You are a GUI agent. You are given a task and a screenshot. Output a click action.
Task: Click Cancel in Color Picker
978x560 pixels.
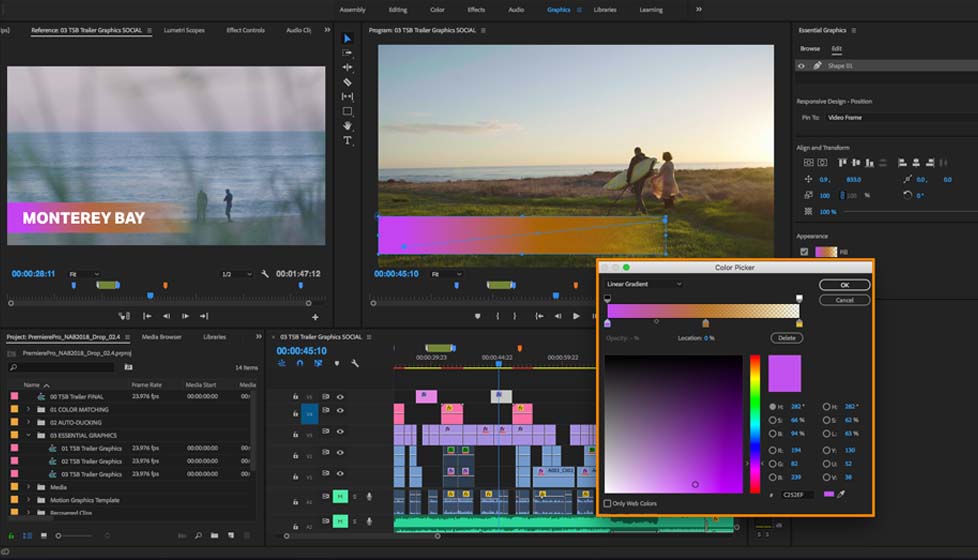[x=845, y=300]
